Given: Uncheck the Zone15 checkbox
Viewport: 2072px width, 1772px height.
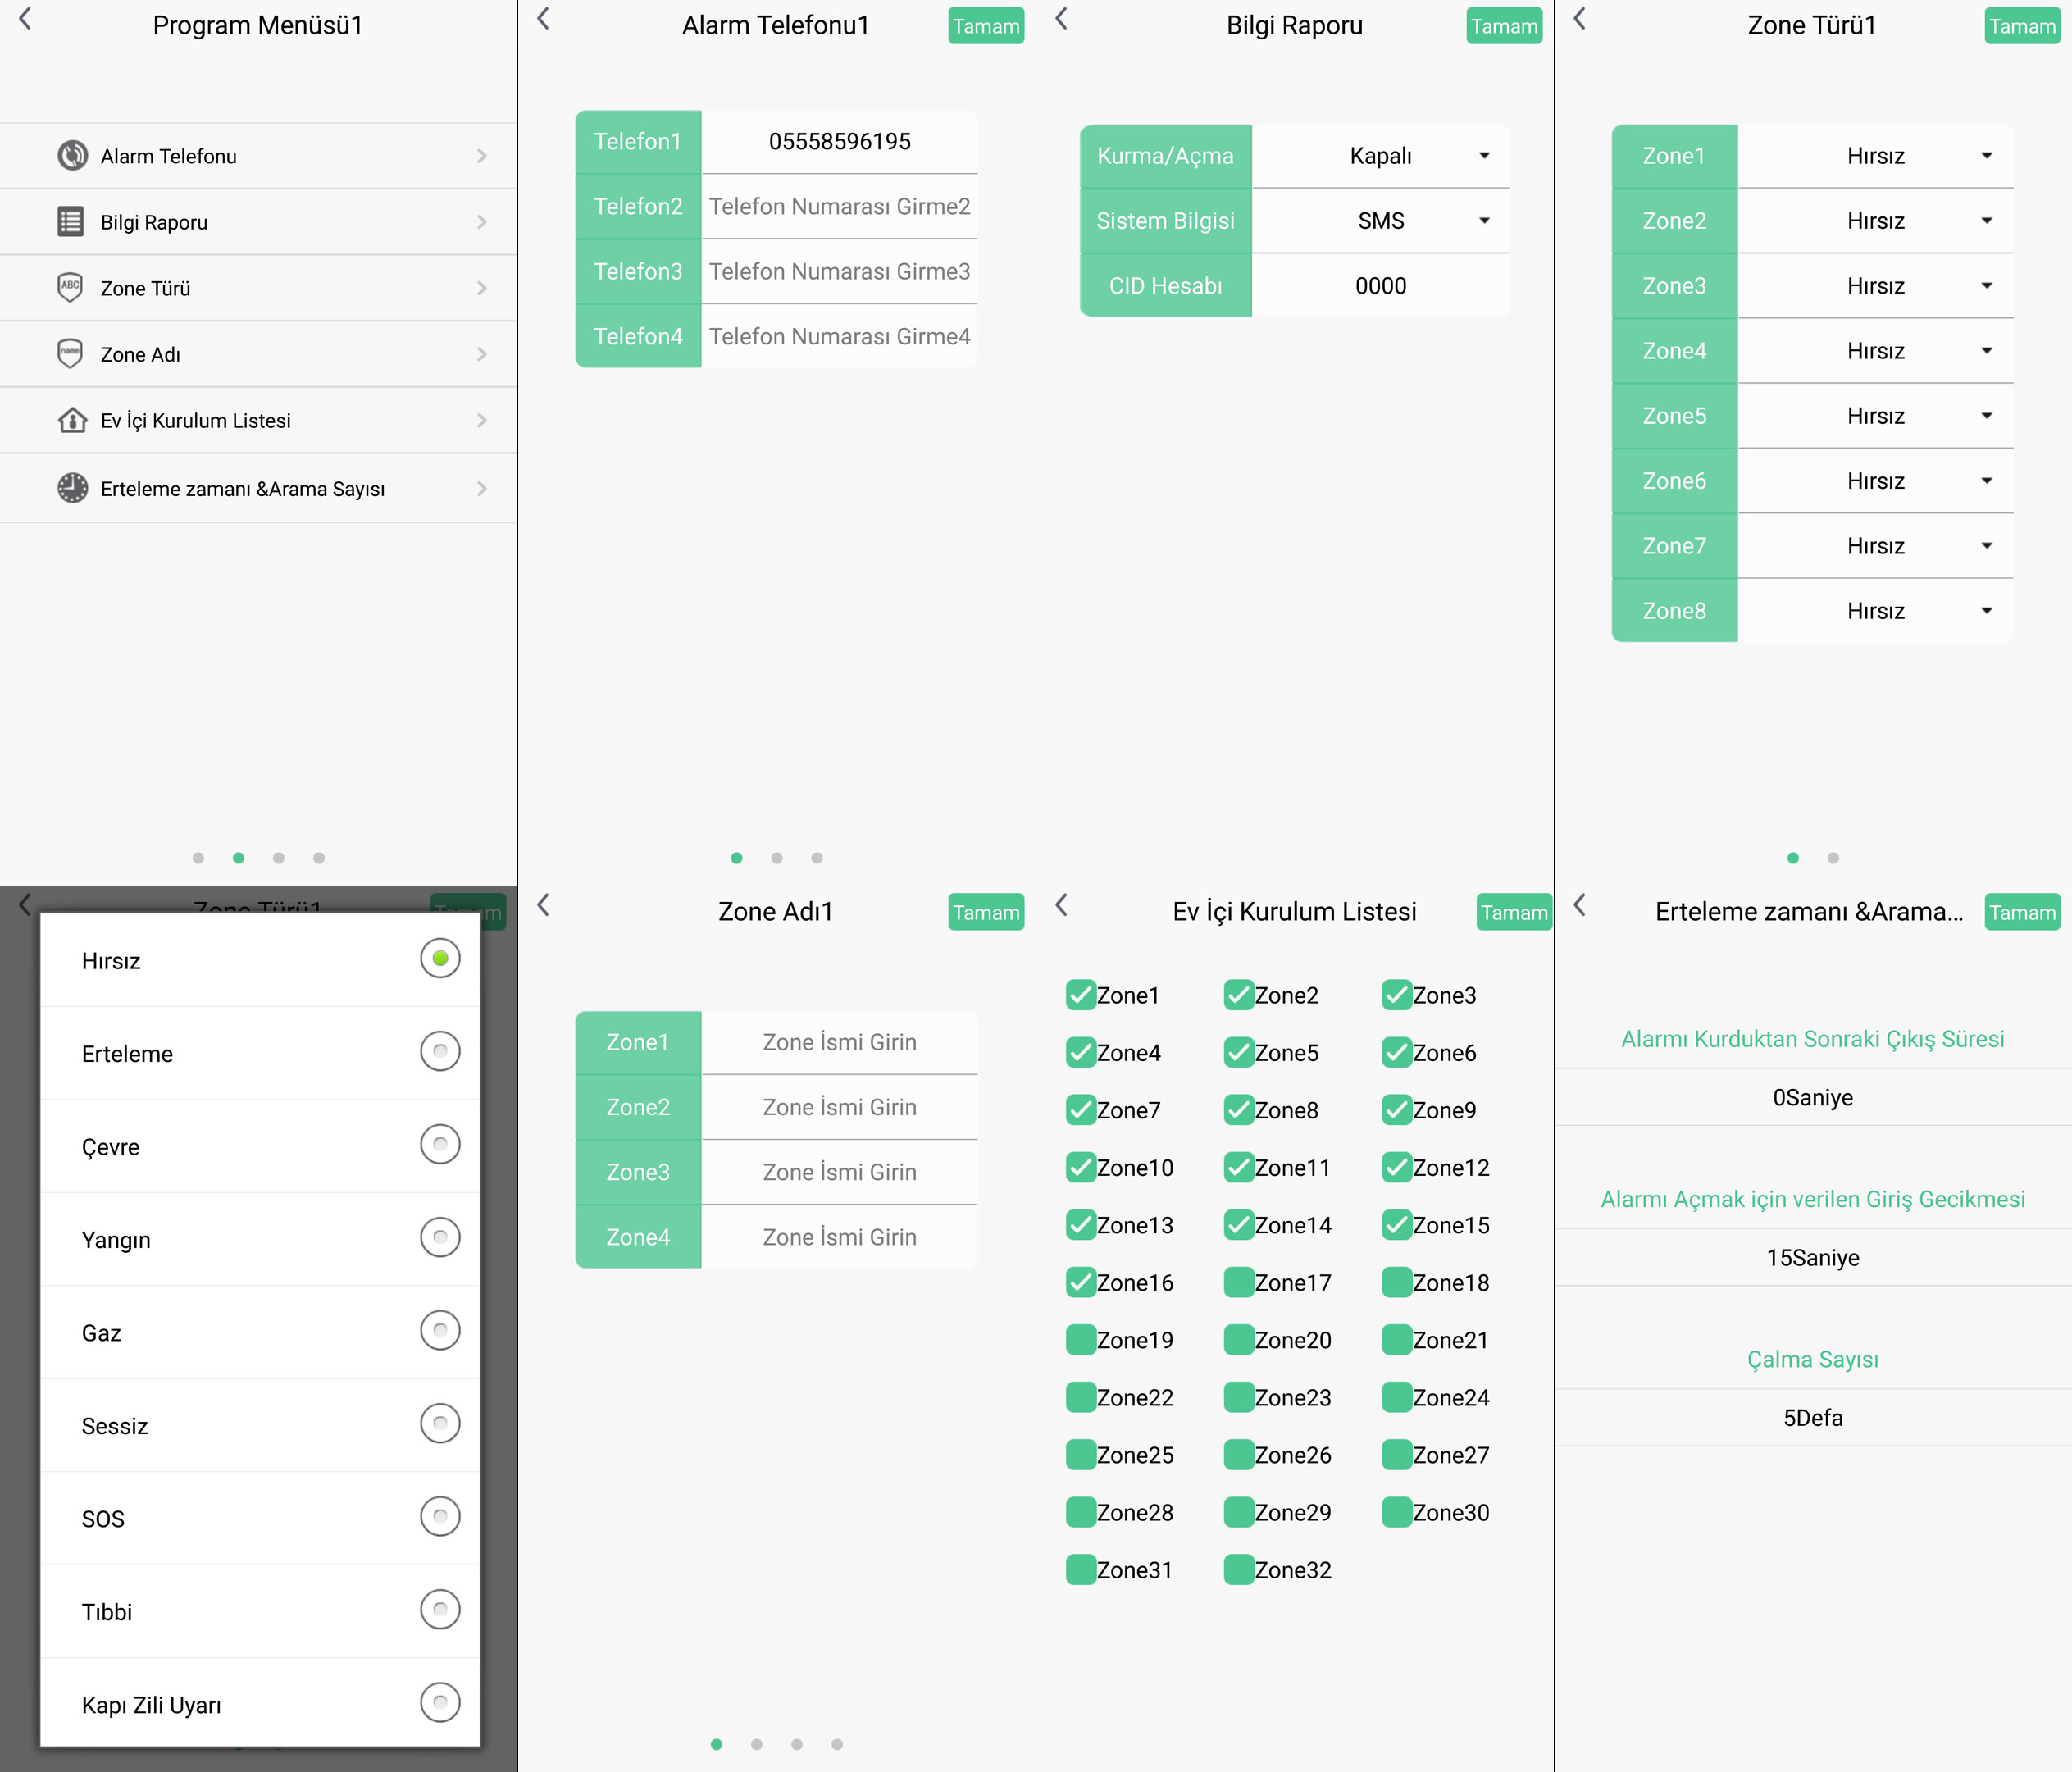Looking at the screenshot, I should [x=1397, y=1225].
